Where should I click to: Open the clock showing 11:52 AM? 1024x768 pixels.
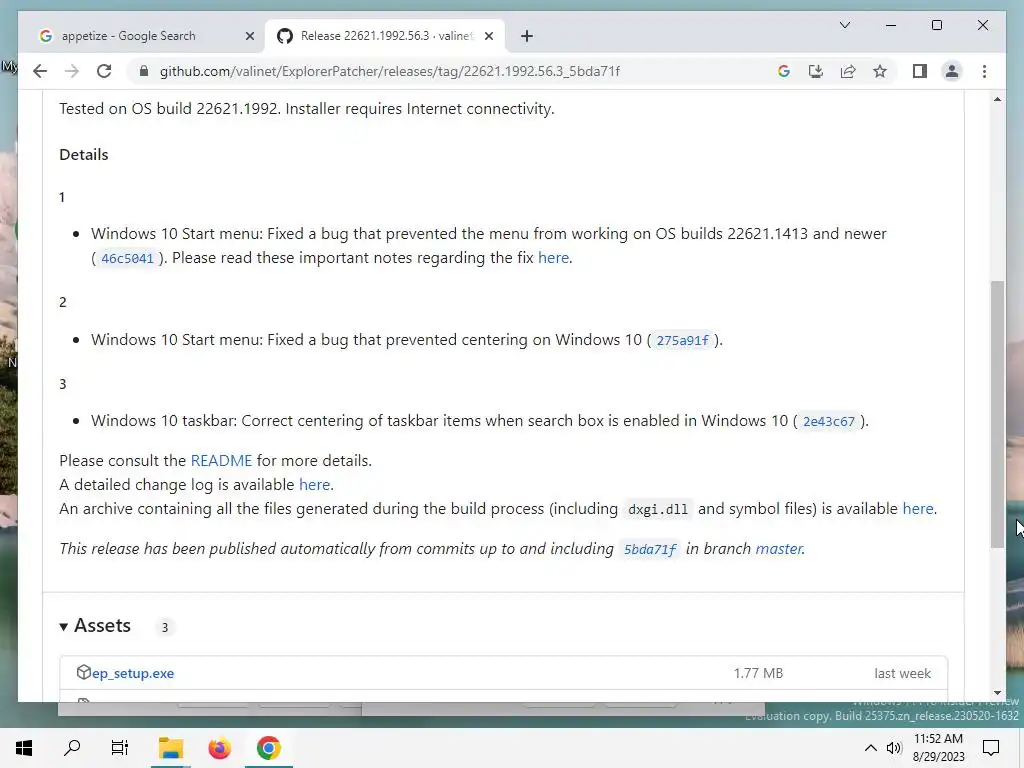938,748
